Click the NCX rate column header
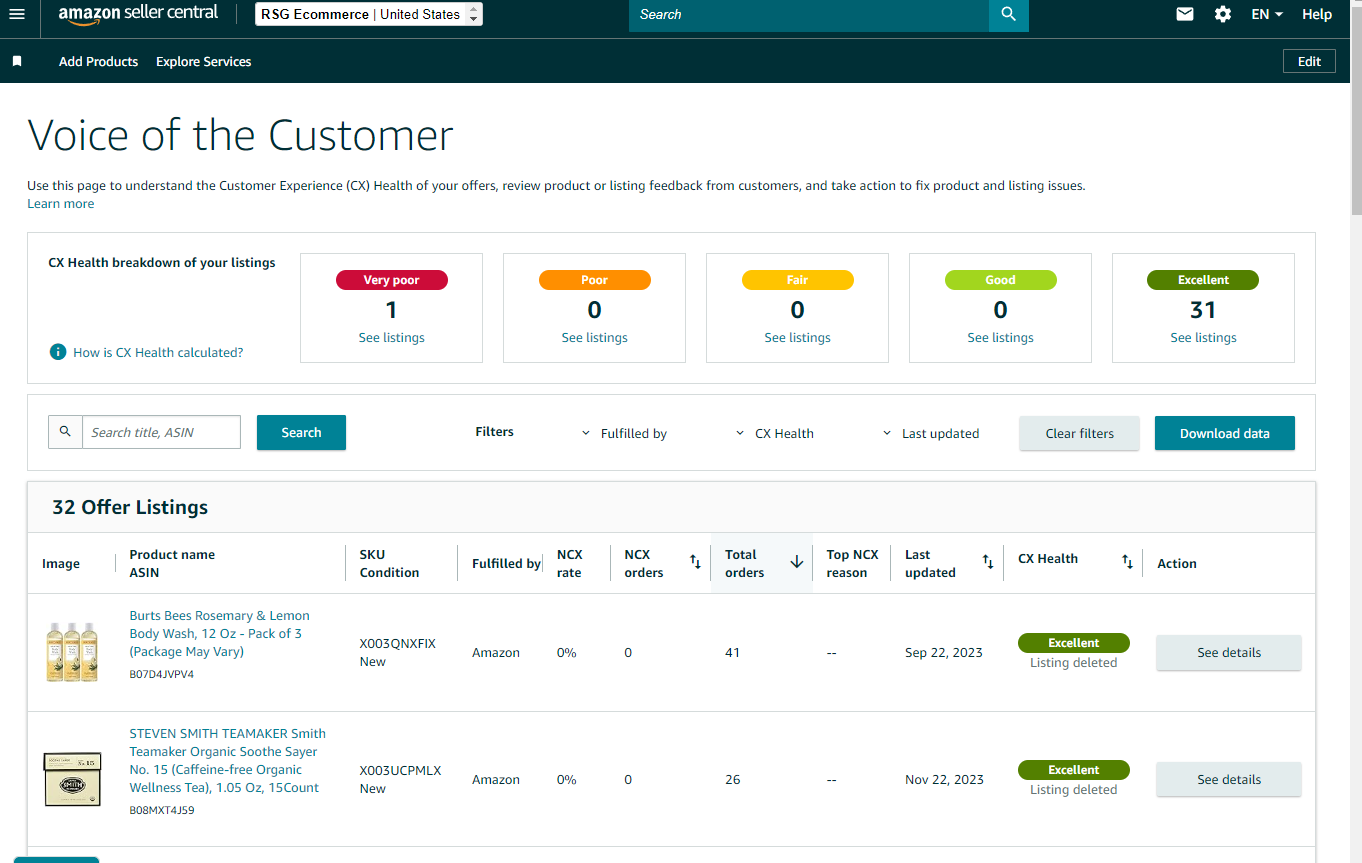 point(570,563)
